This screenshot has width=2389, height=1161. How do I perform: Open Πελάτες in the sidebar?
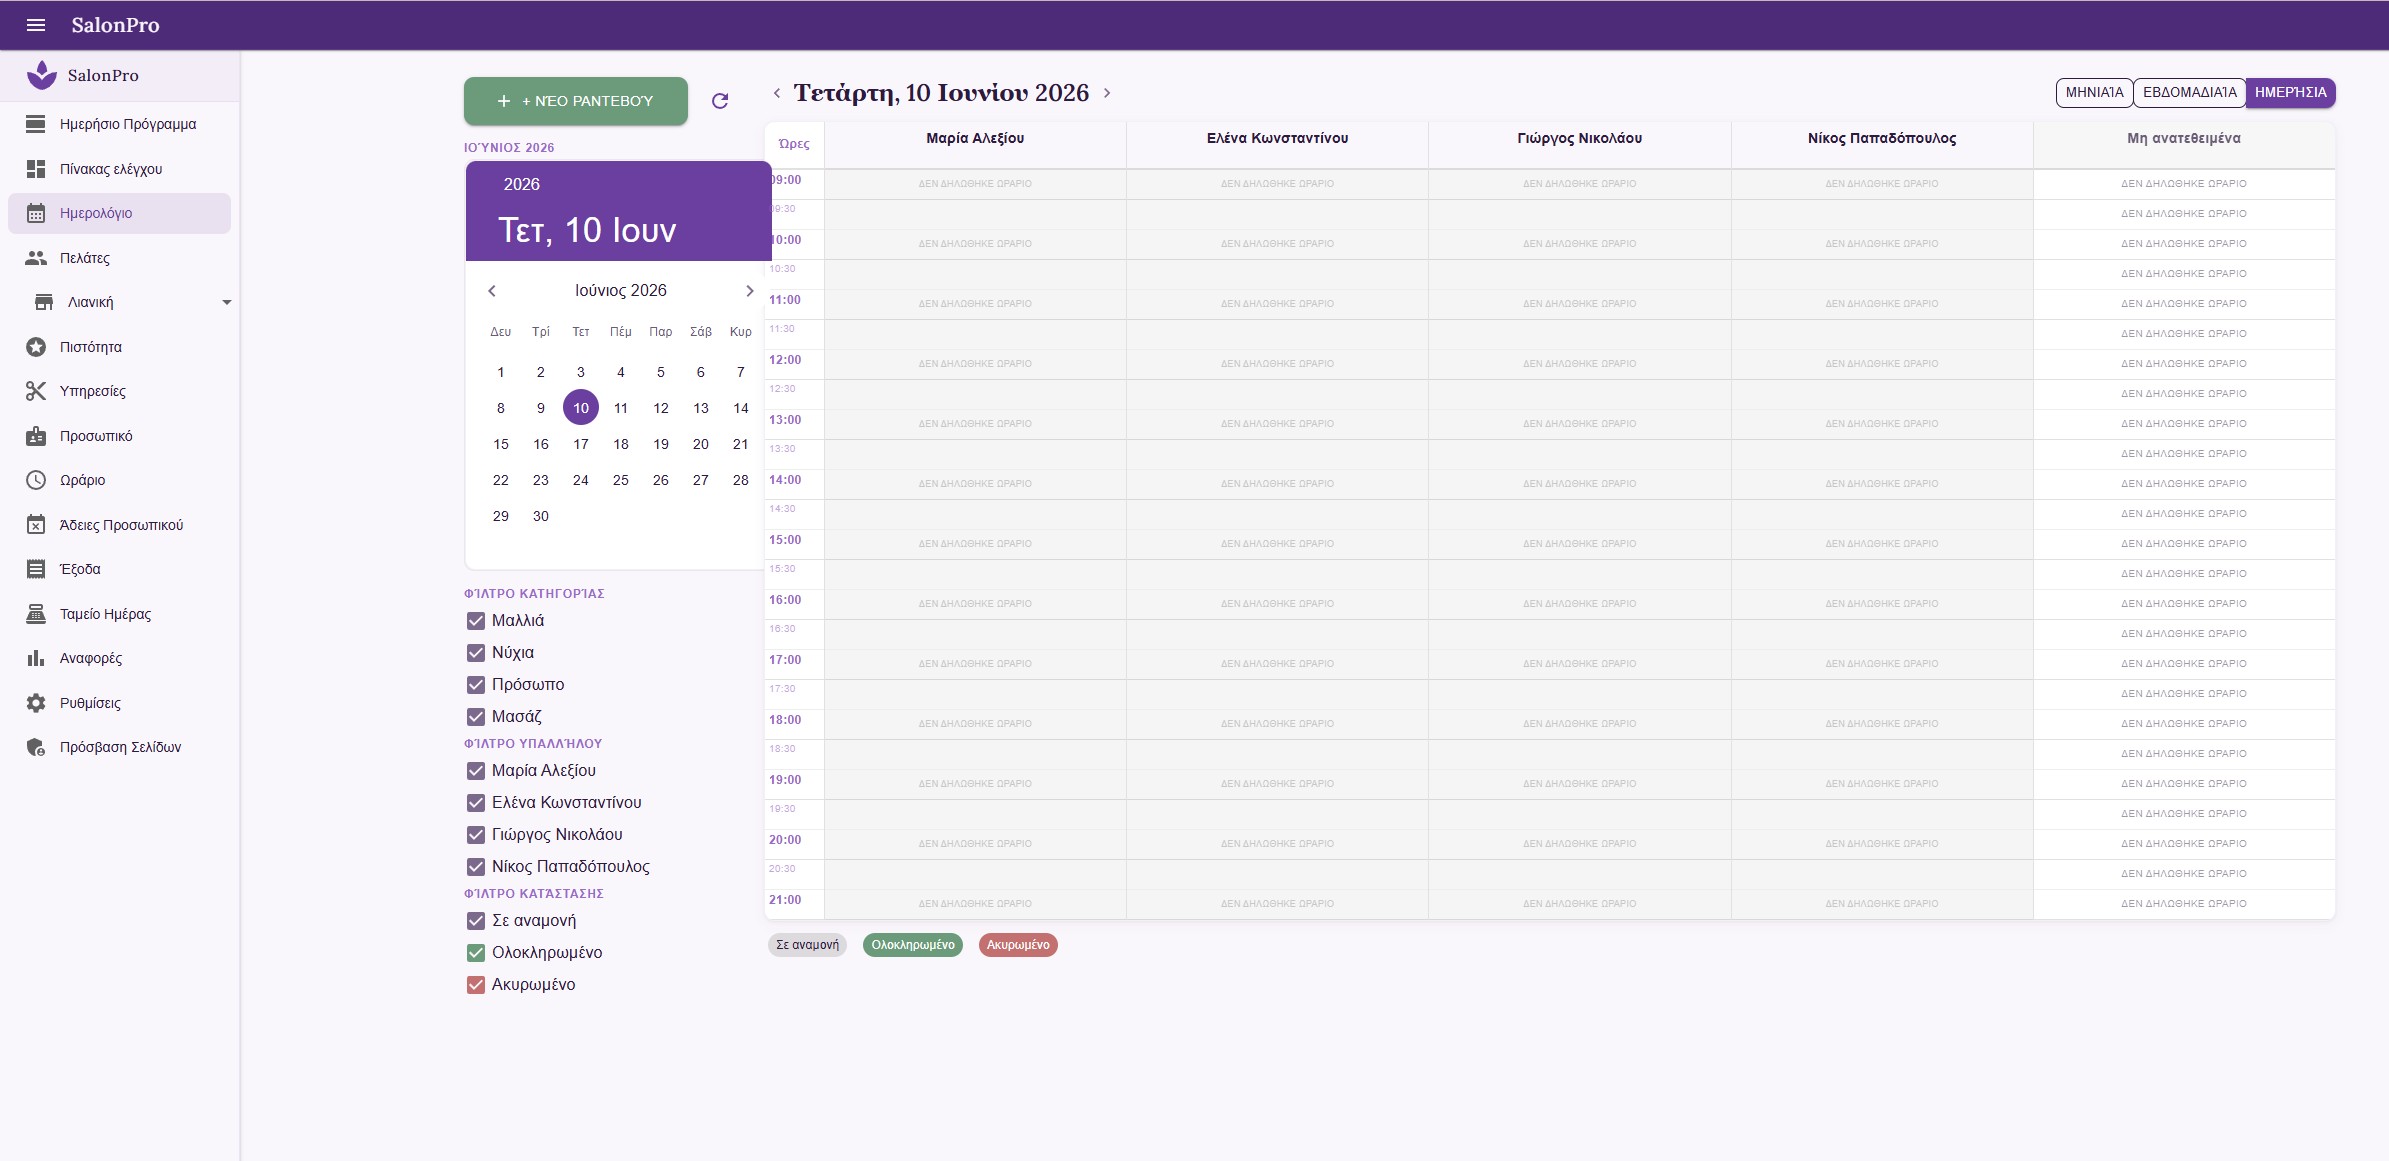click(x=119, y=258)
